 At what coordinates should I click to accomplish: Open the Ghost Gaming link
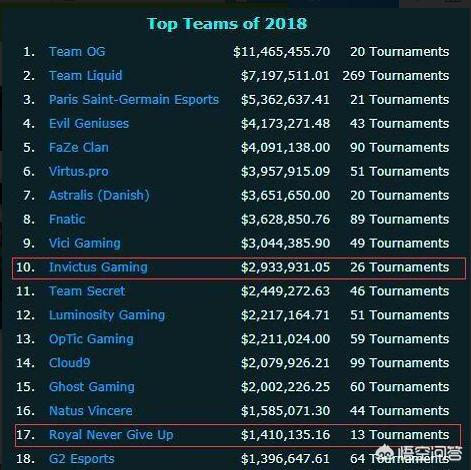pyautogui.click(x=92, y=387)
